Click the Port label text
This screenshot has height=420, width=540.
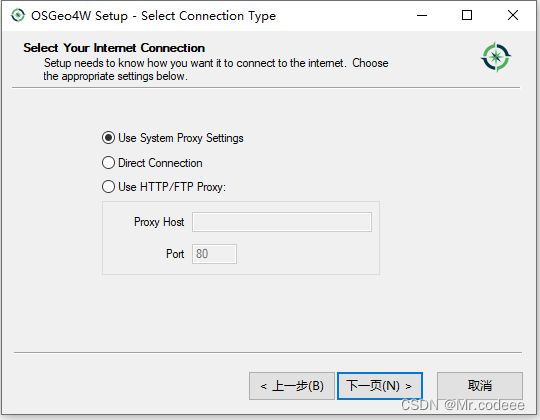pos(175,254)
